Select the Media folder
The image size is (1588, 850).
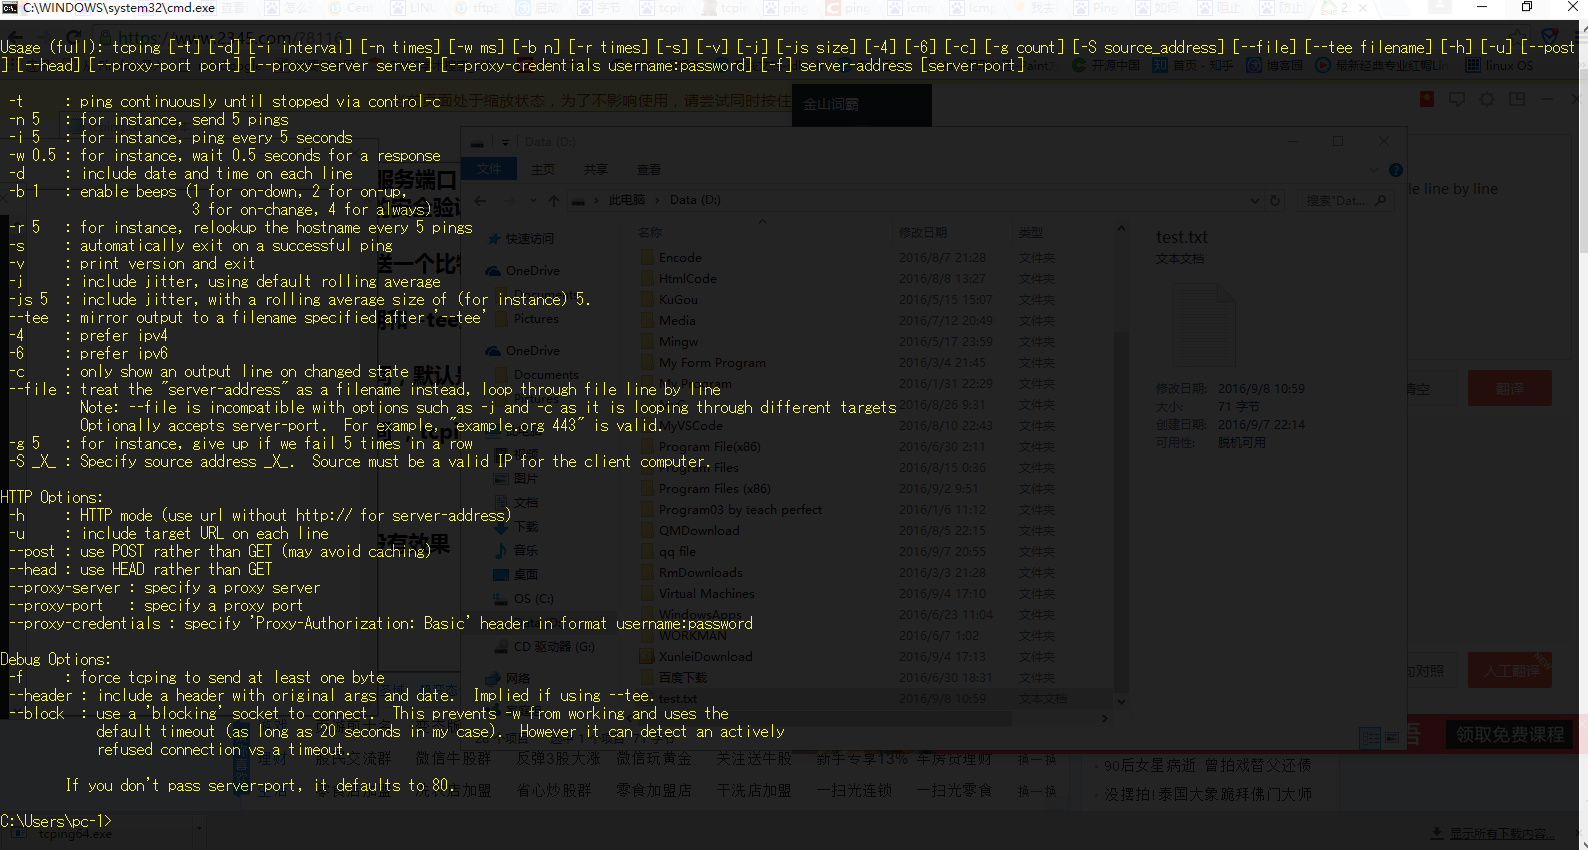click(x=677, y=321)
